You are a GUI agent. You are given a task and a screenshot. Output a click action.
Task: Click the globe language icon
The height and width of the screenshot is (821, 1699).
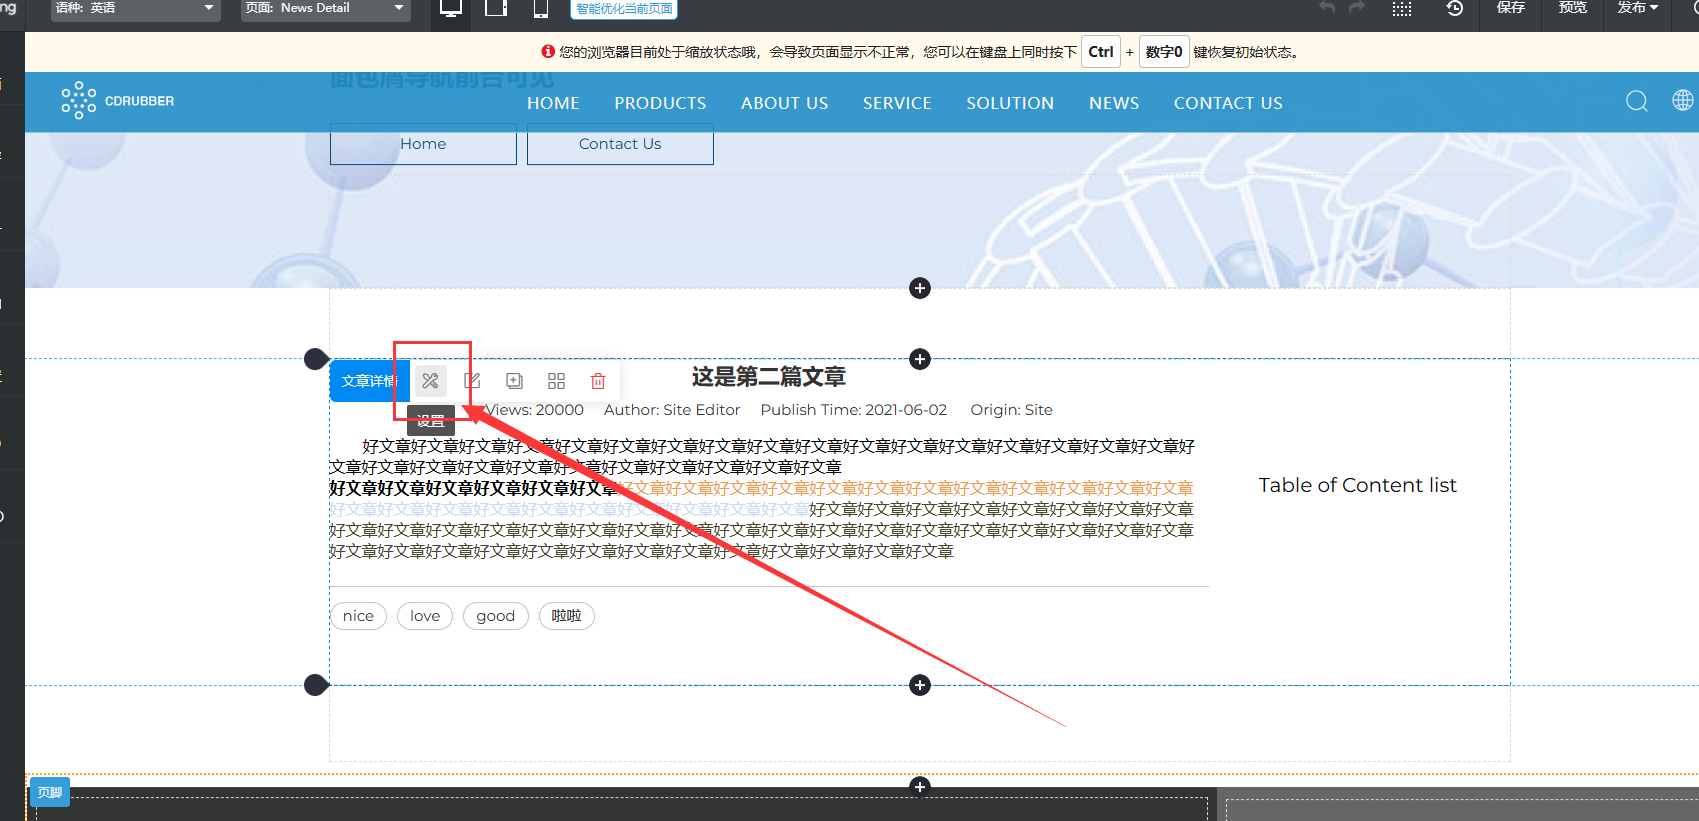click(1683, 100)
